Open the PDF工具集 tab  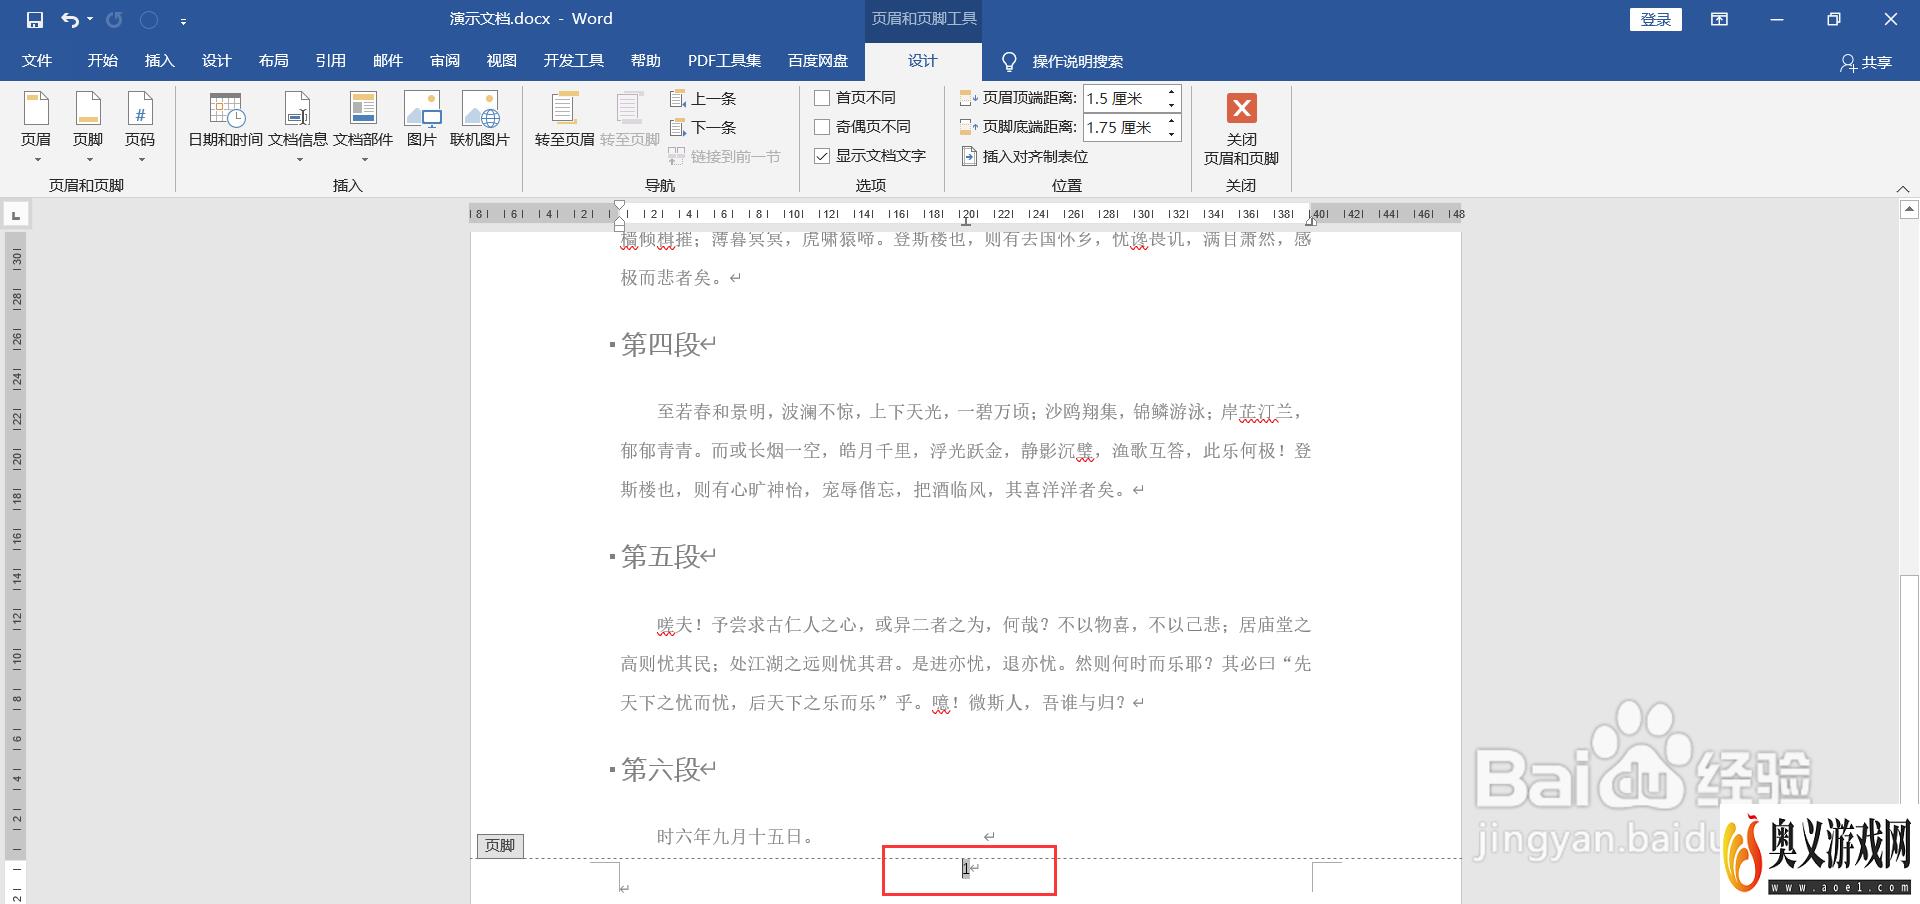tap(724, 61)
